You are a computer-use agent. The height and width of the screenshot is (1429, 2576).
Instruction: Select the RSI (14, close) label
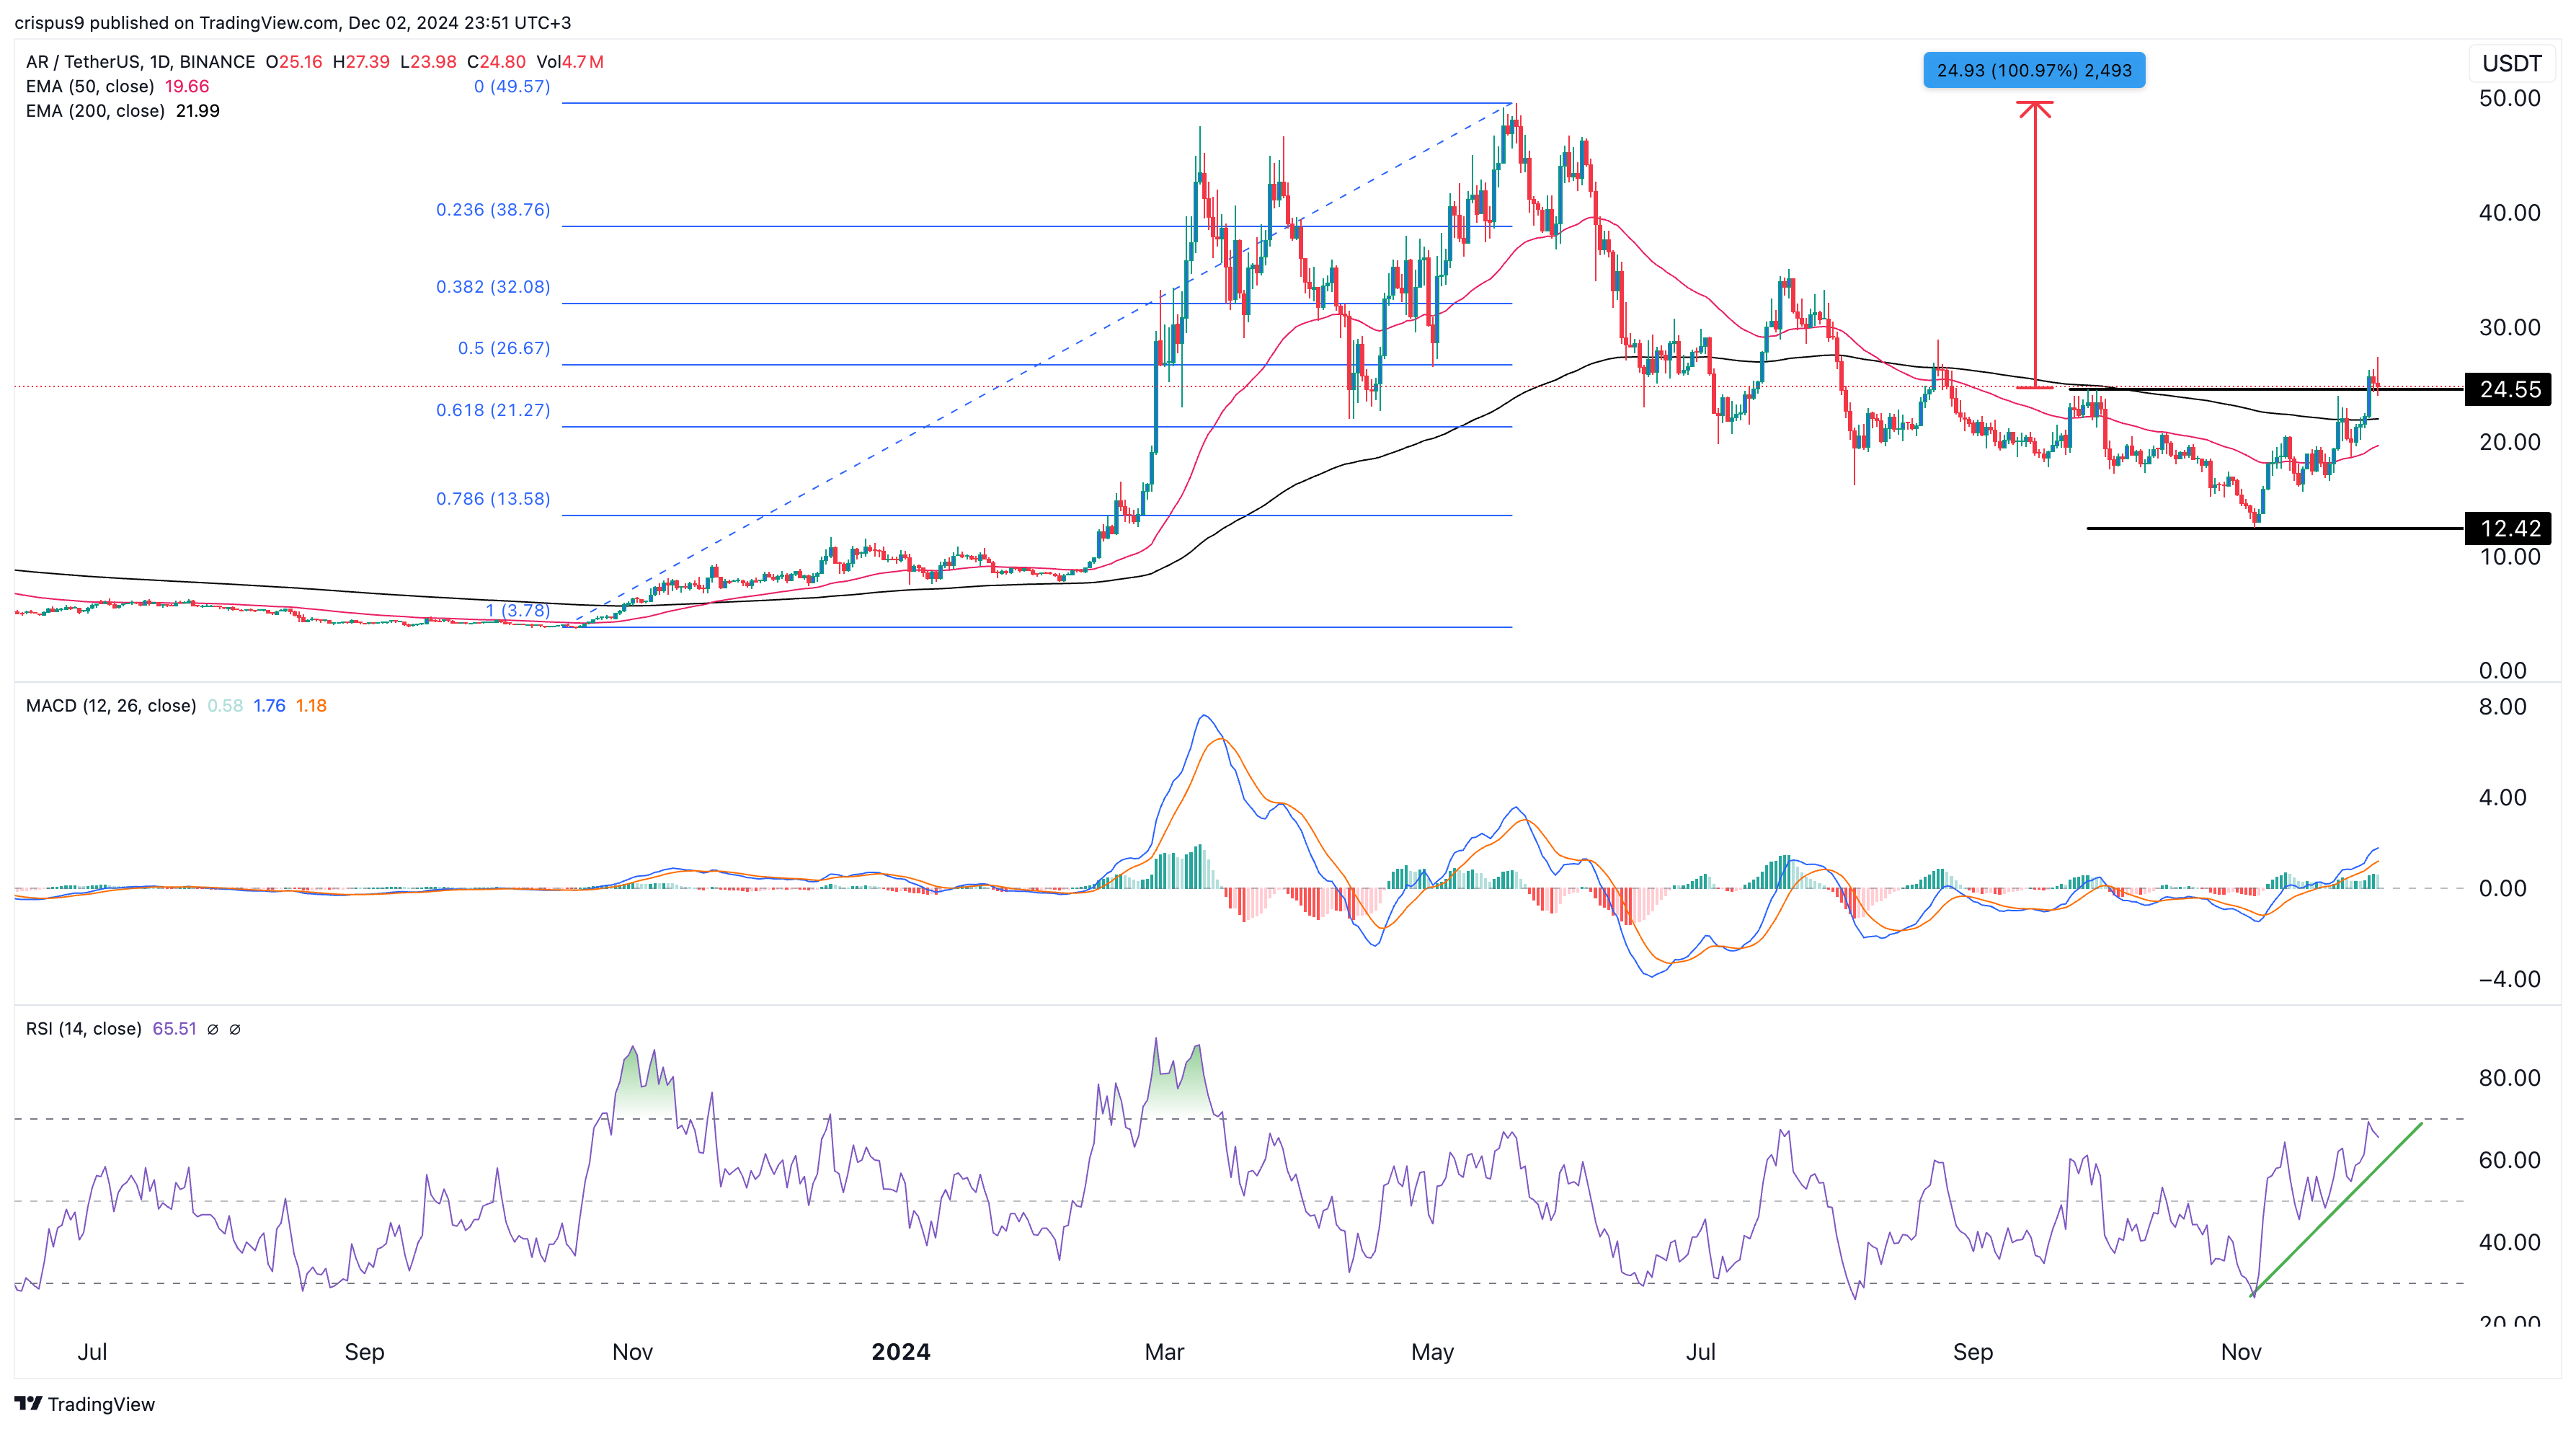(84, 1028)
